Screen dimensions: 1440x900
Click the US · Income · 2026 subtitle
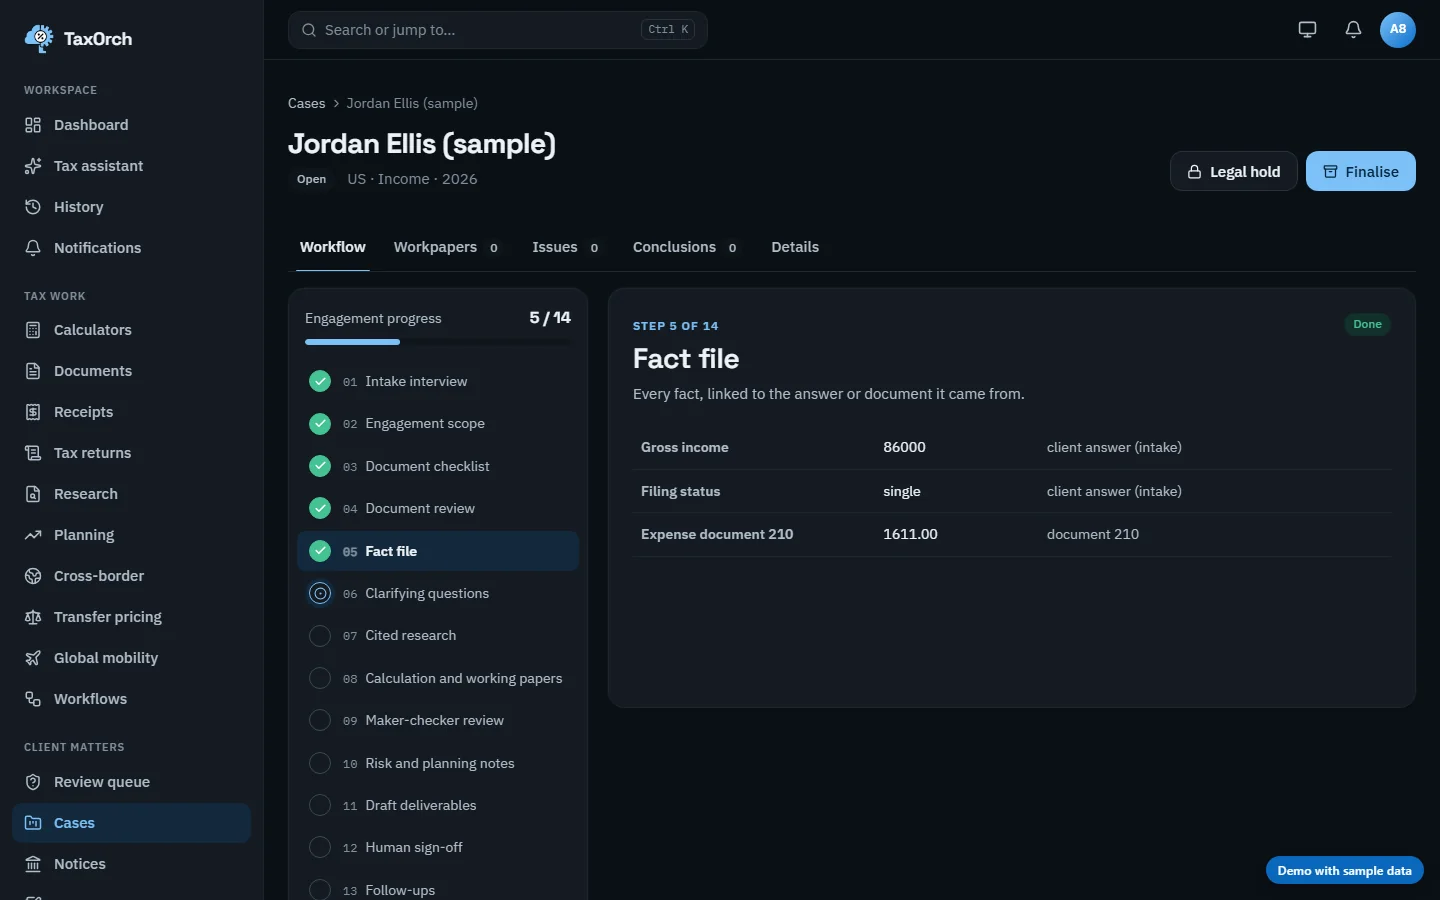(412, 179)
